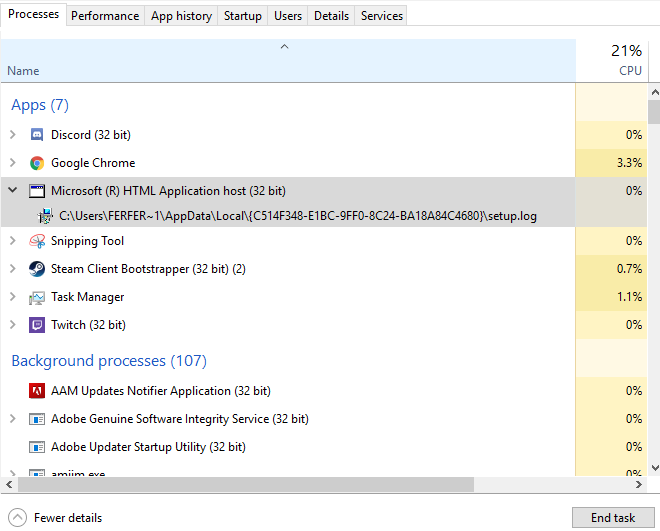Select the Task Manager row text
660x531 pixels.
(x=88, y=297)
